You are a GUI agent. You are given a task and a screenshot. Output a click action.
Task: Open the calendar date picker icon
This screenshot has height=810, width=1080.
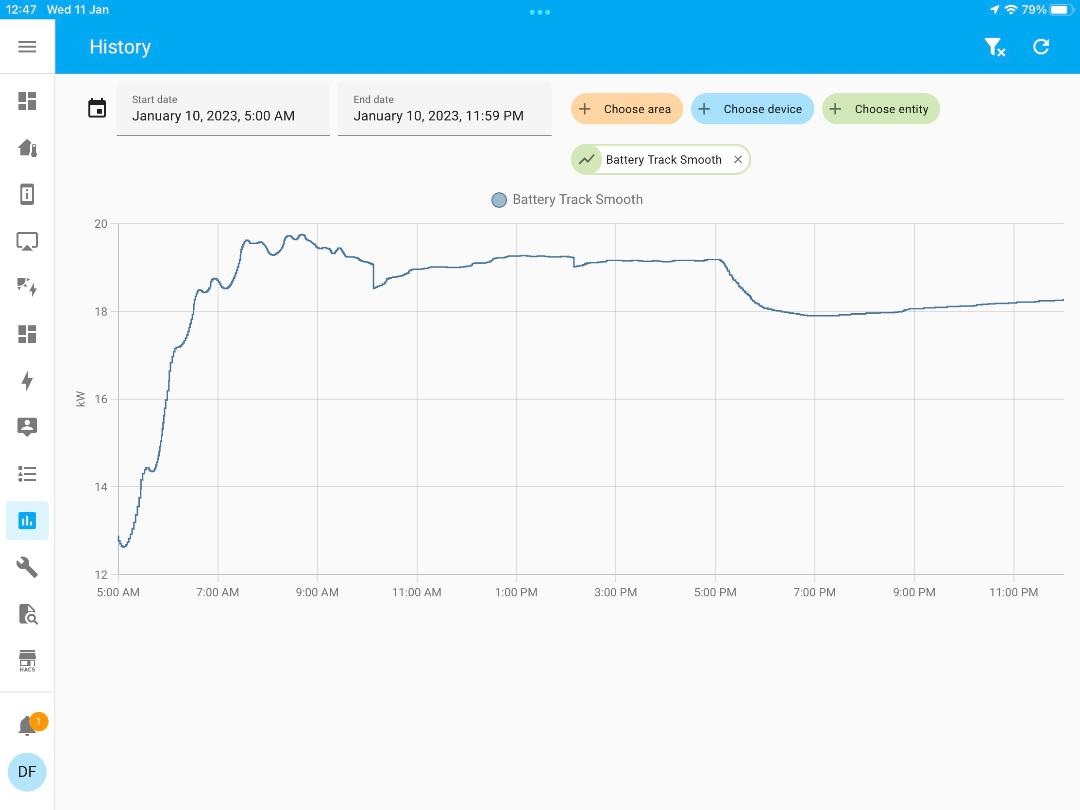97,109
